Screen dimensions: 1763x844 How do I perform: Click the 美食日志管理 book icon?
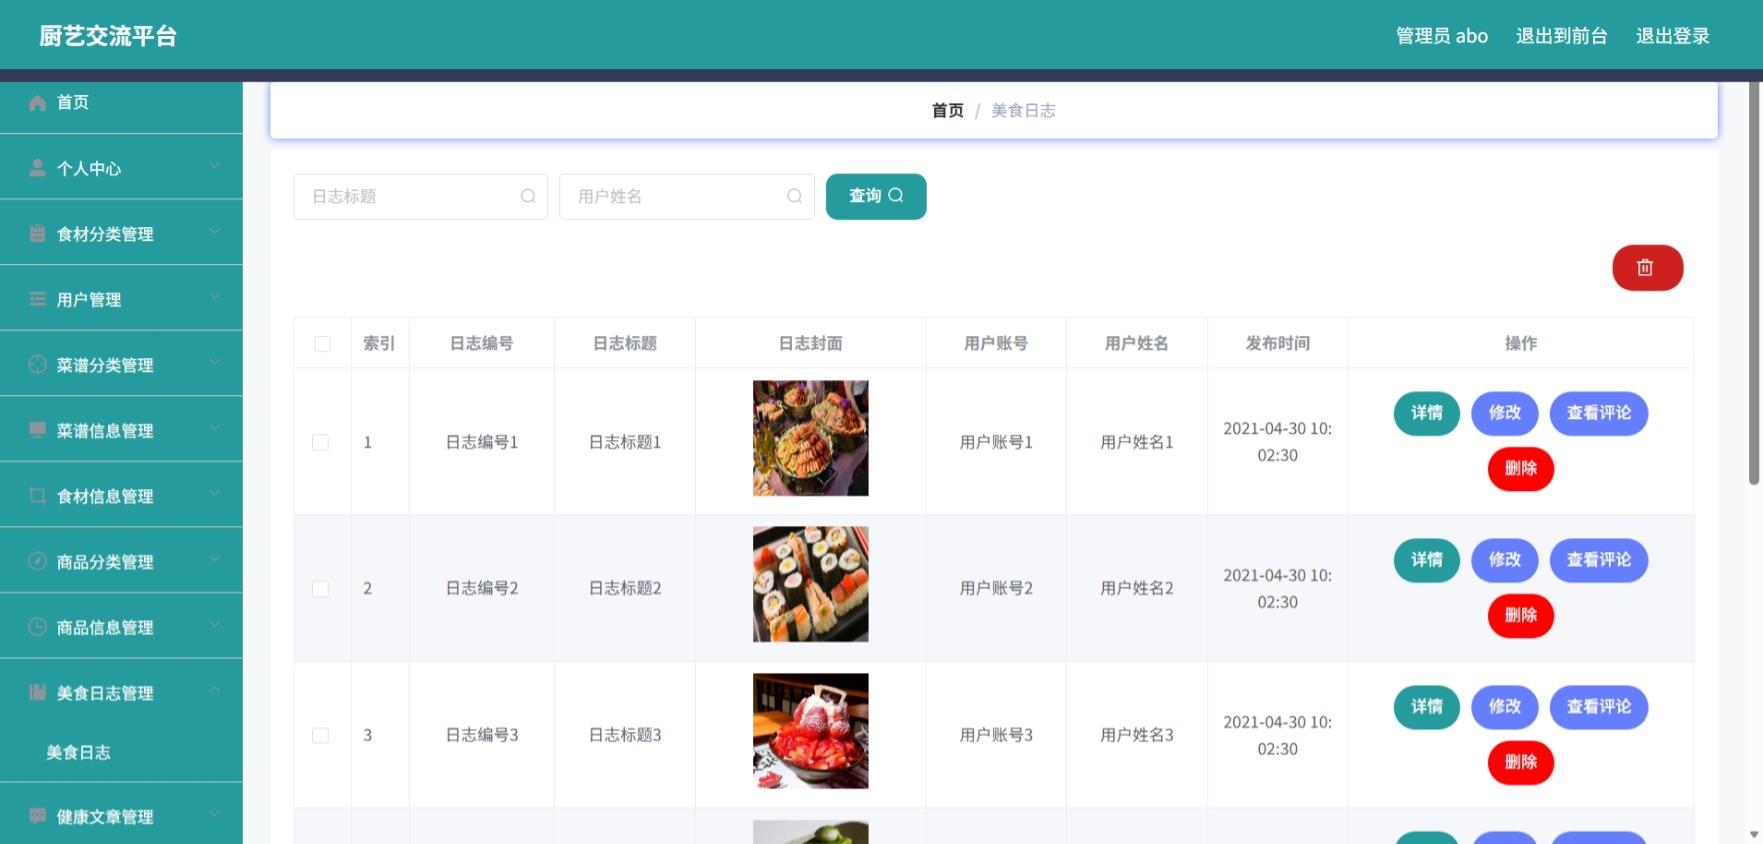(37, 692)
